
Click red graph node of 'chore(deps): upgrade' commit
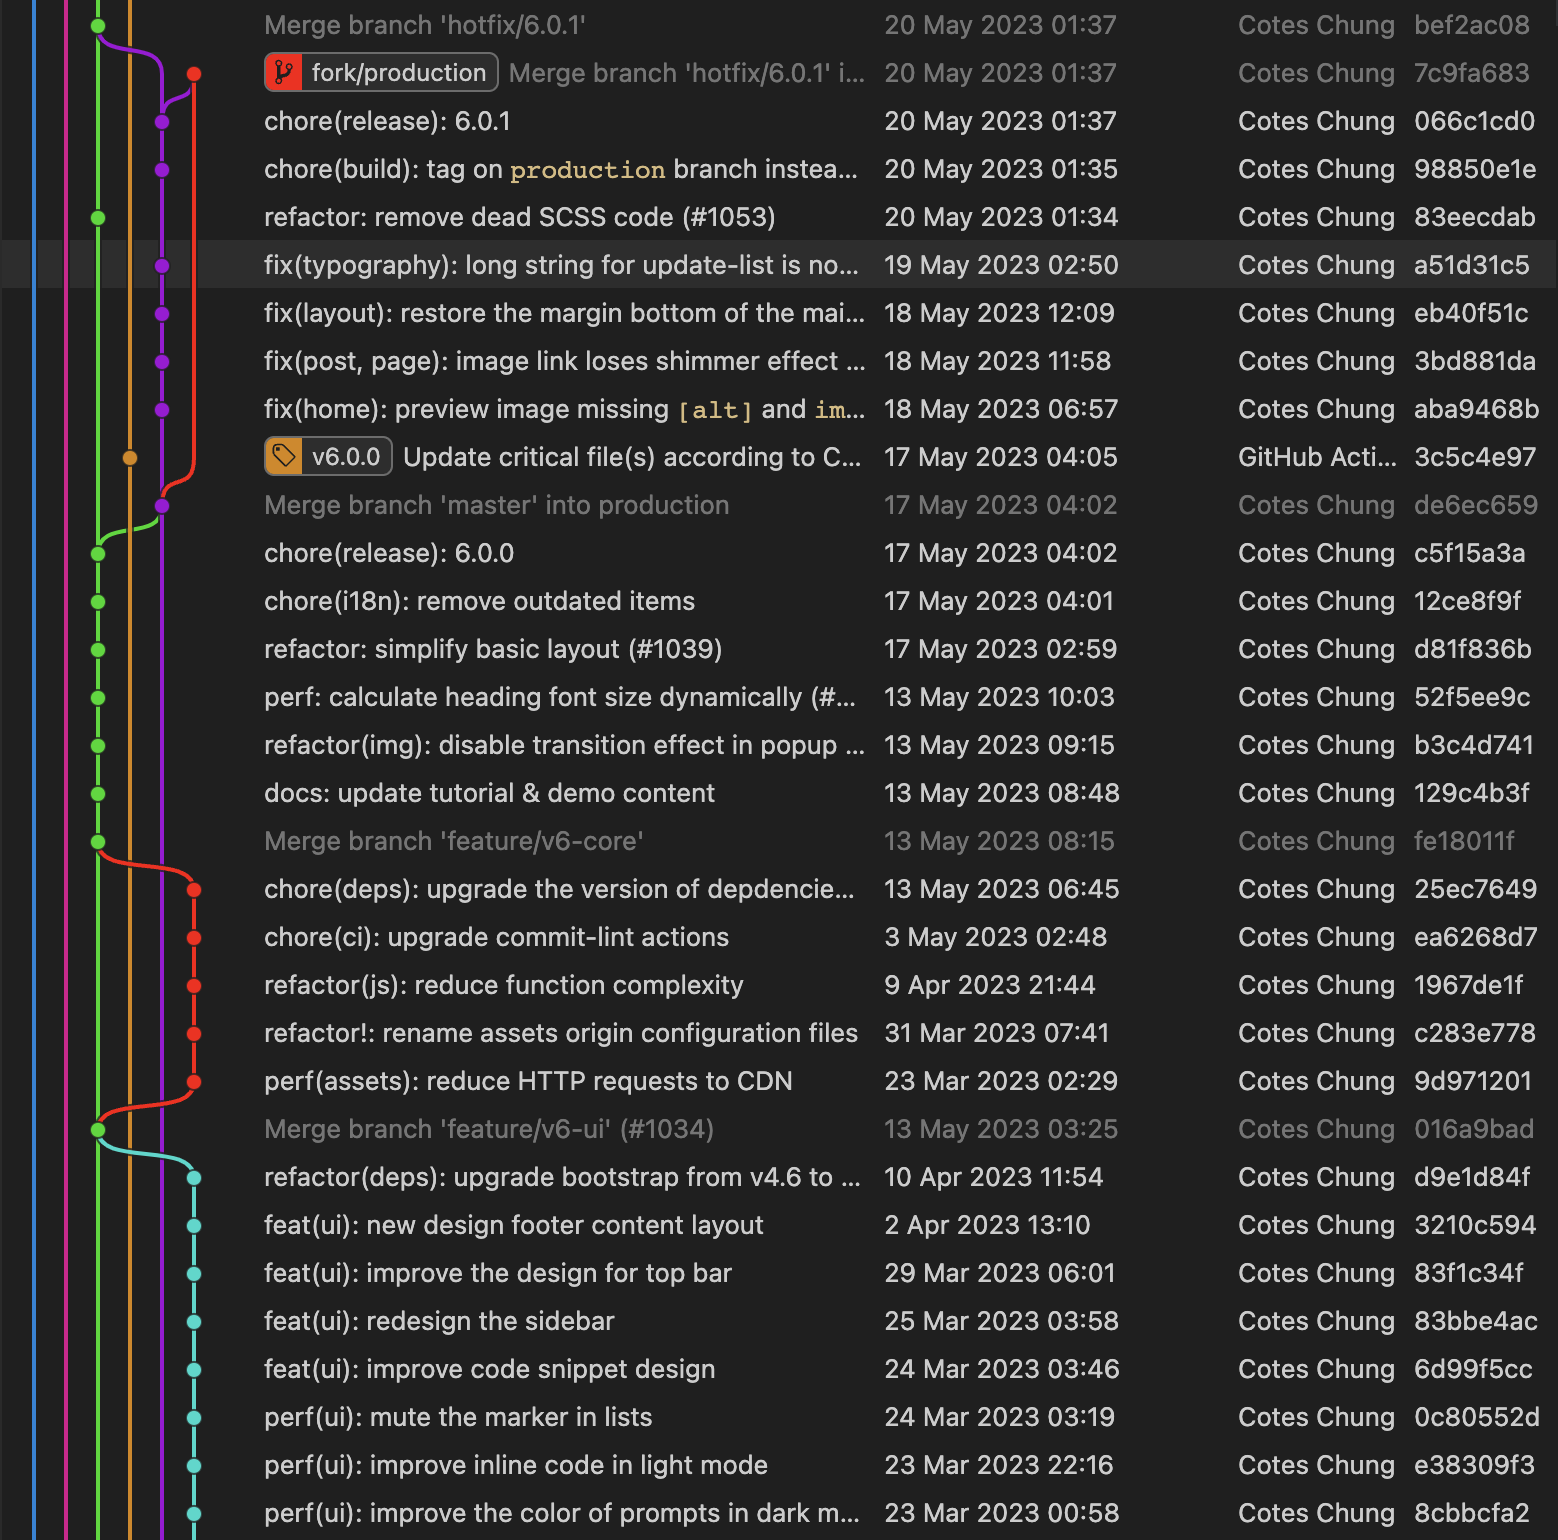tap(194, 890)
